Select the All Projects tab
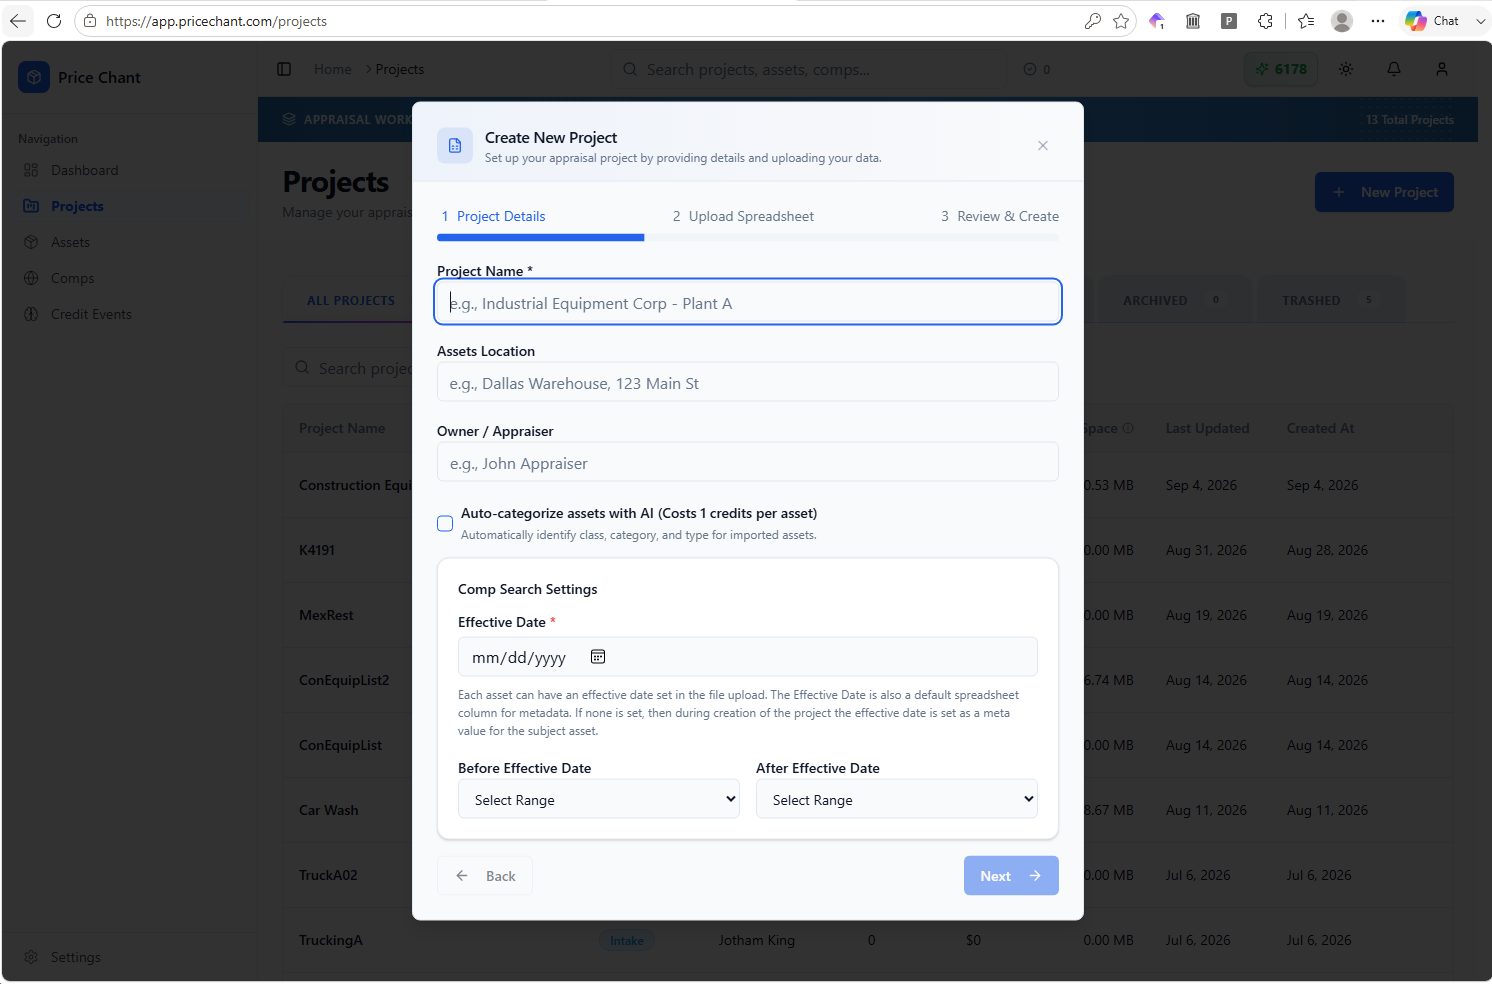 click(x=351, y=300)
